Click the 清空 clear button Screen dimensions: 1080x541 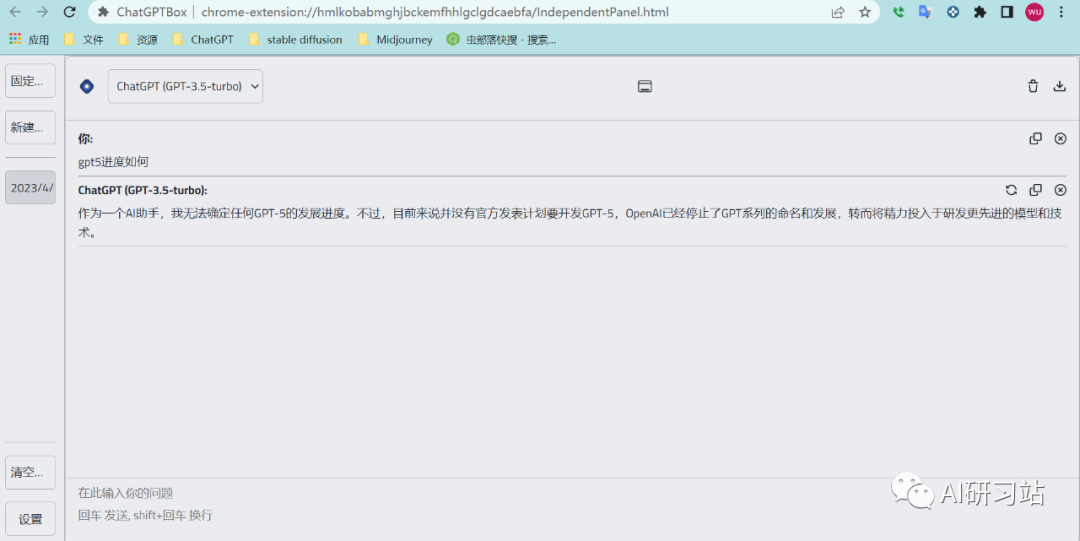(x=30, y=473)
